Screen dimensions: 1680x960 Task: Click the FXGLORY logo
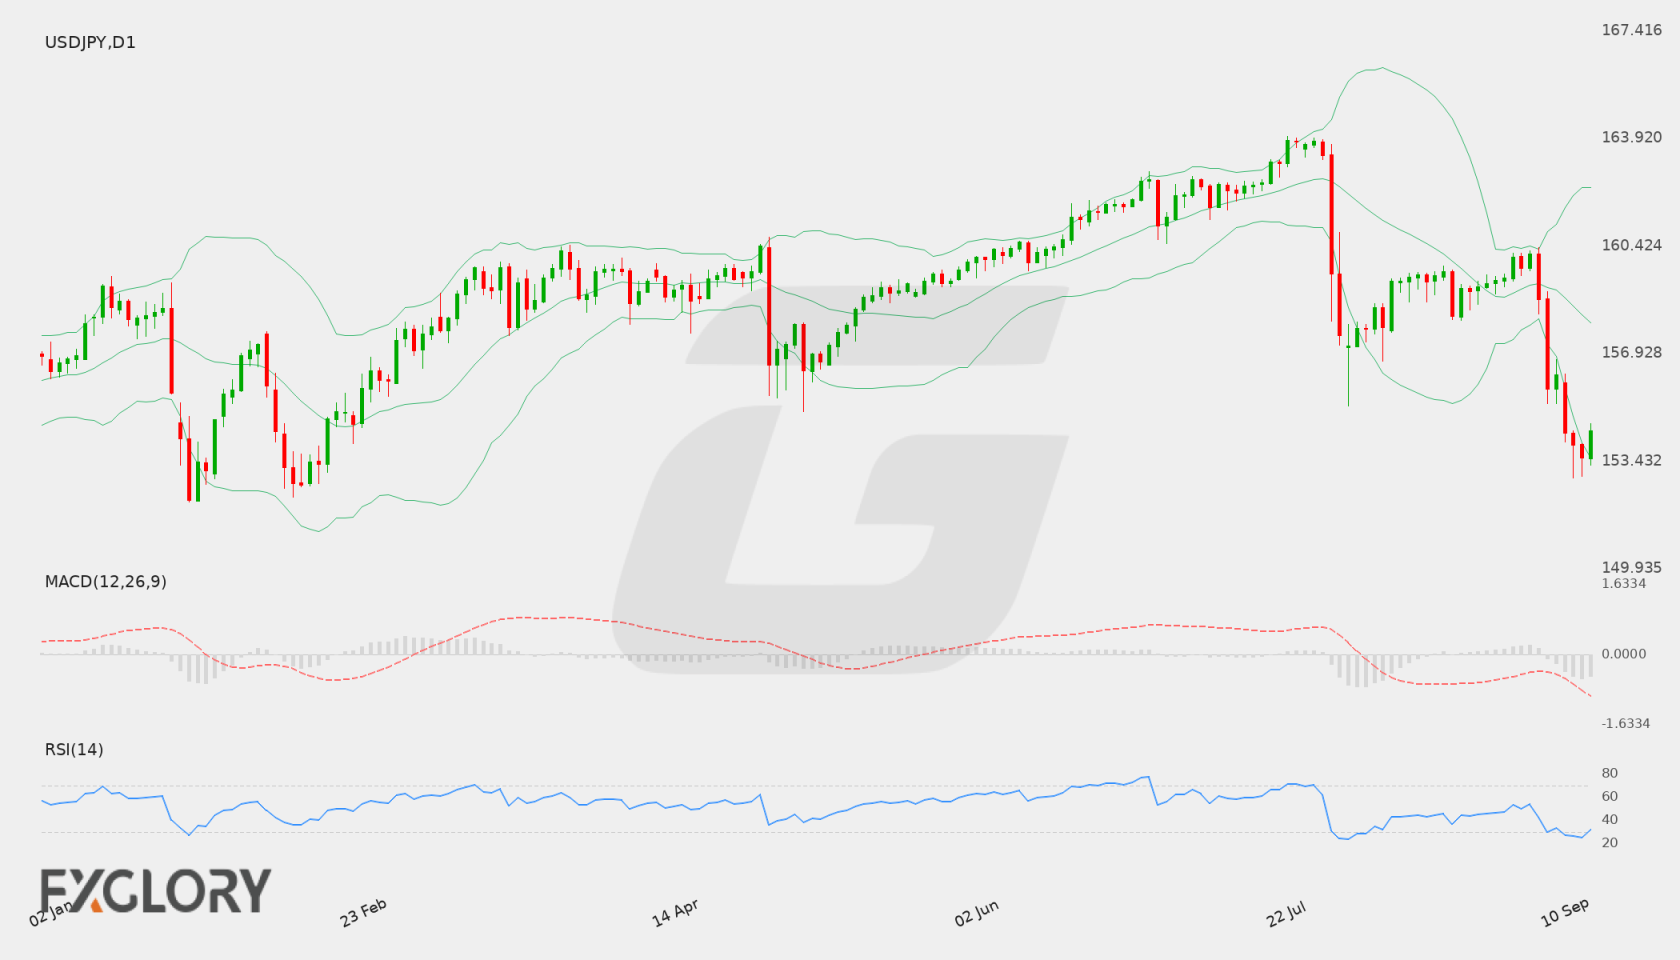tap(156, 890)
